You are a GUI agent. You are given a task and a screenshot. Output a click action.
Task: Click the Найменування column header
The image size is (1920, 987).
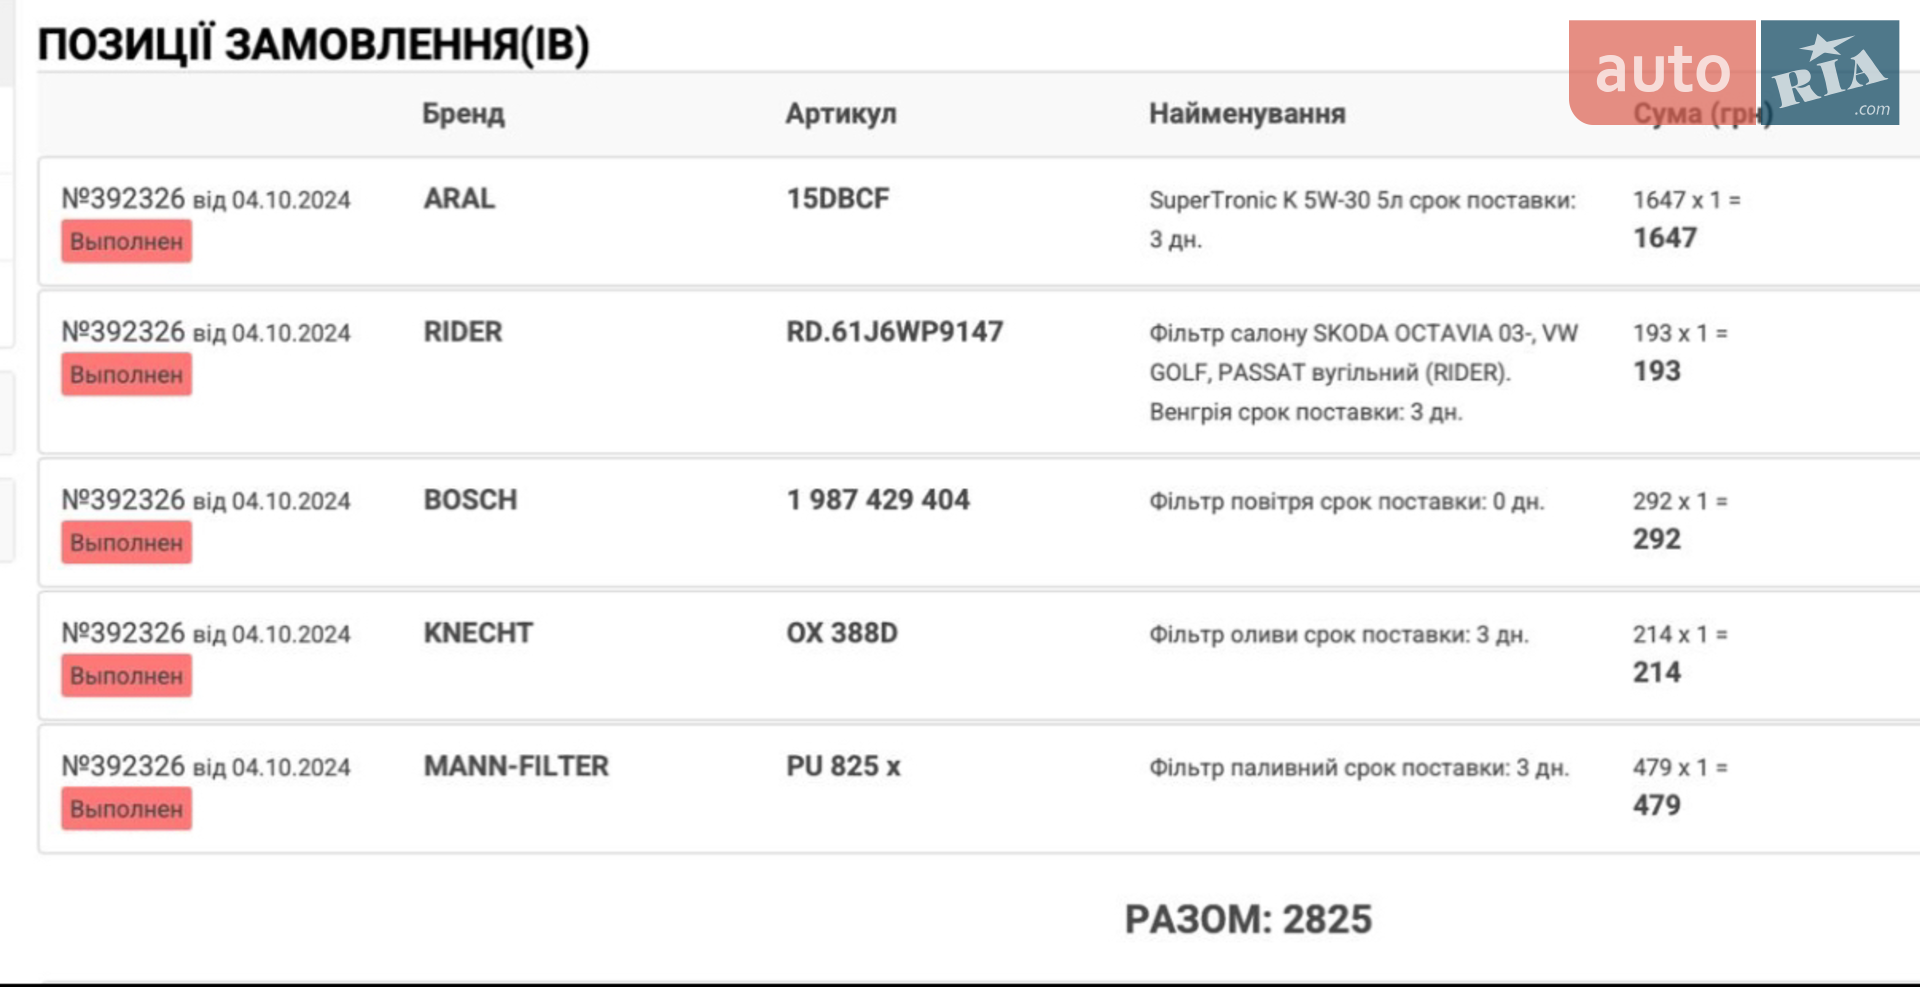click(x=1247, y=114)
